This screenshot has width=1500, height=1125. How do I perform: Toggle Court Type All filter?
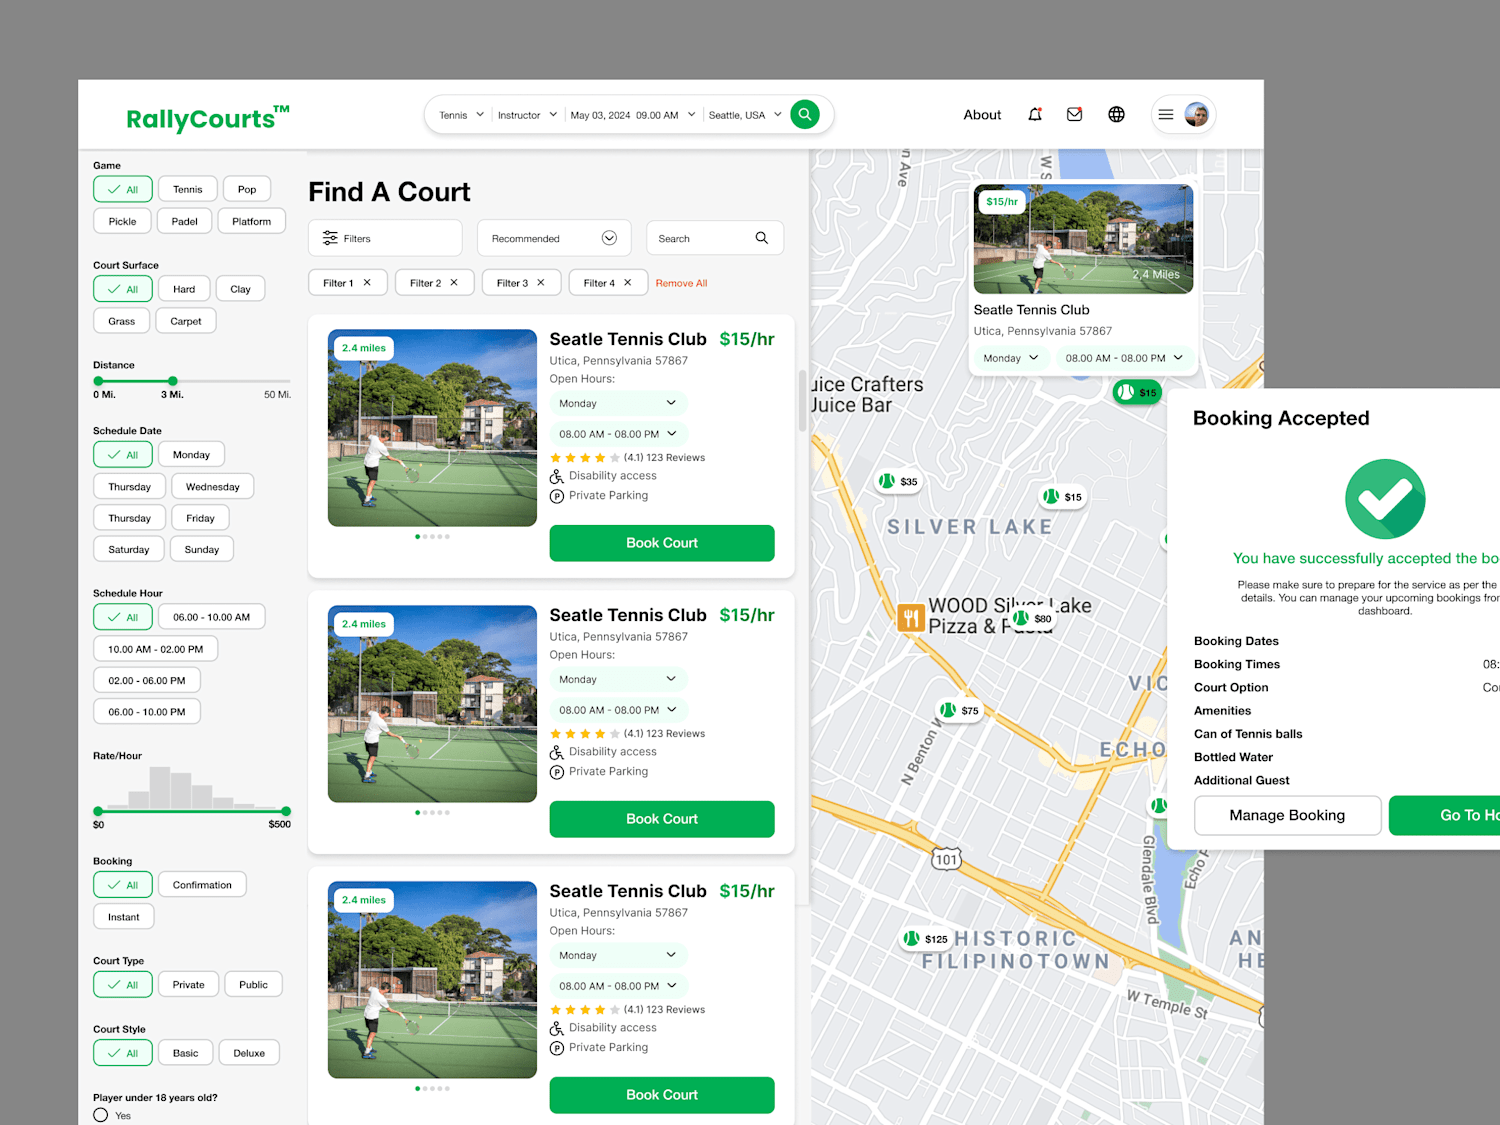pos(123,985)
